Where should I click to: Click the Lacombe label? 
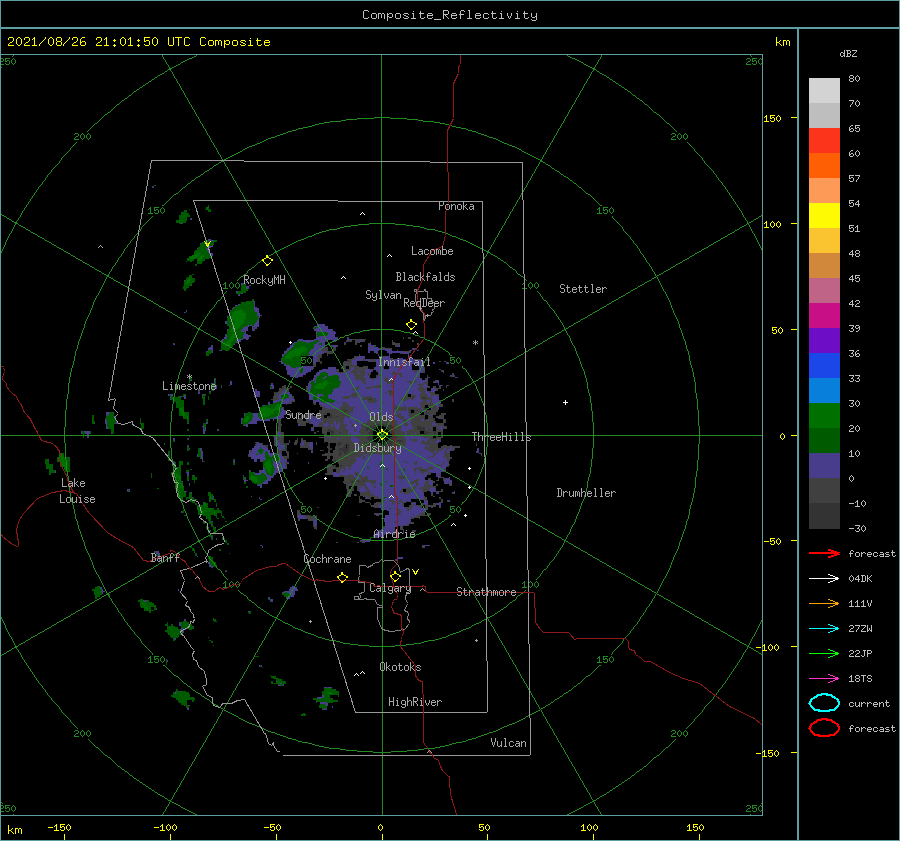point(432,251)
